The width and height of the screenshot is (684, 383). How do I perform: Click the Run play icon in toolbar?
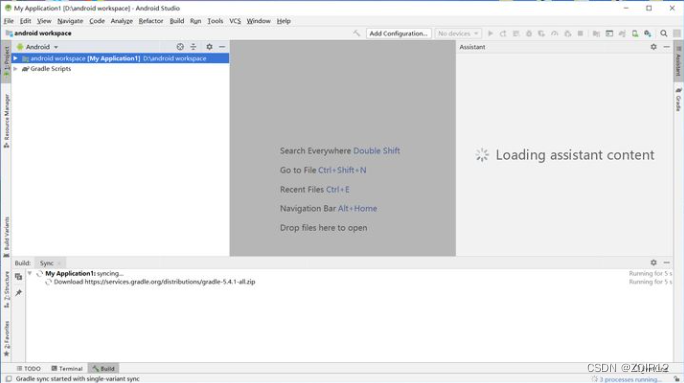pos(490,34)
